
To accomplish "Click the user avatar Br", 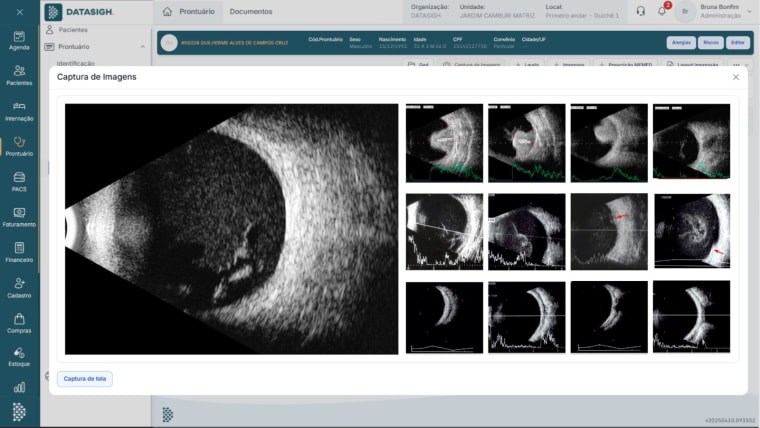I will [x=685, y=12].
